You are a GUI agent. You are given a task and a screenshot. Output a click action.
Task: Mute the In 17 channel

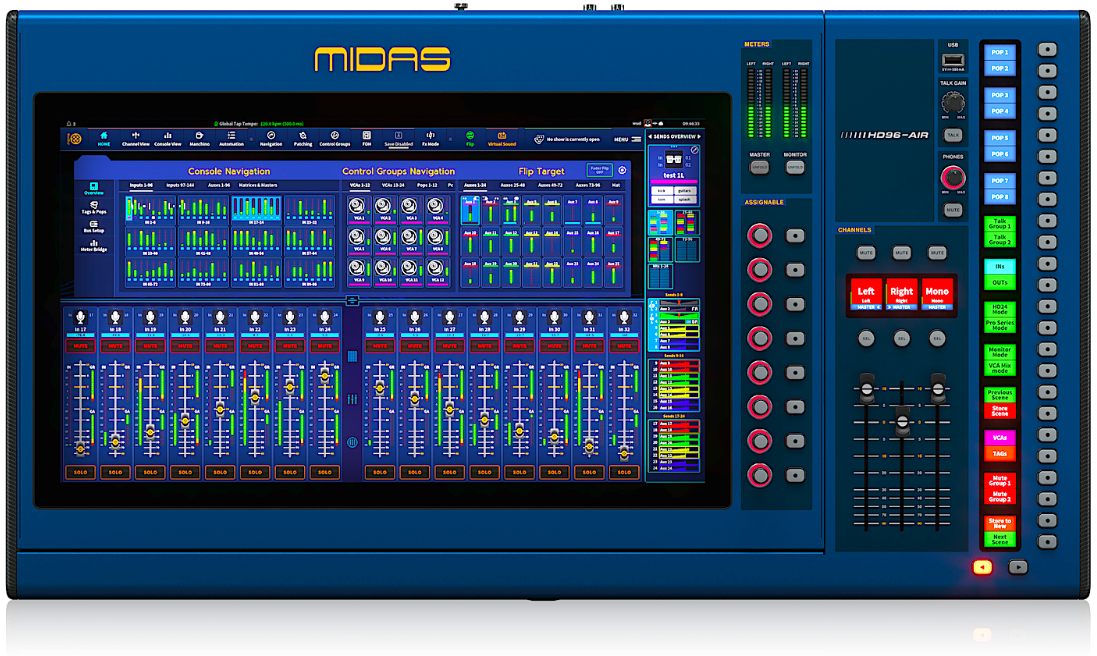(x=80, y=346)
